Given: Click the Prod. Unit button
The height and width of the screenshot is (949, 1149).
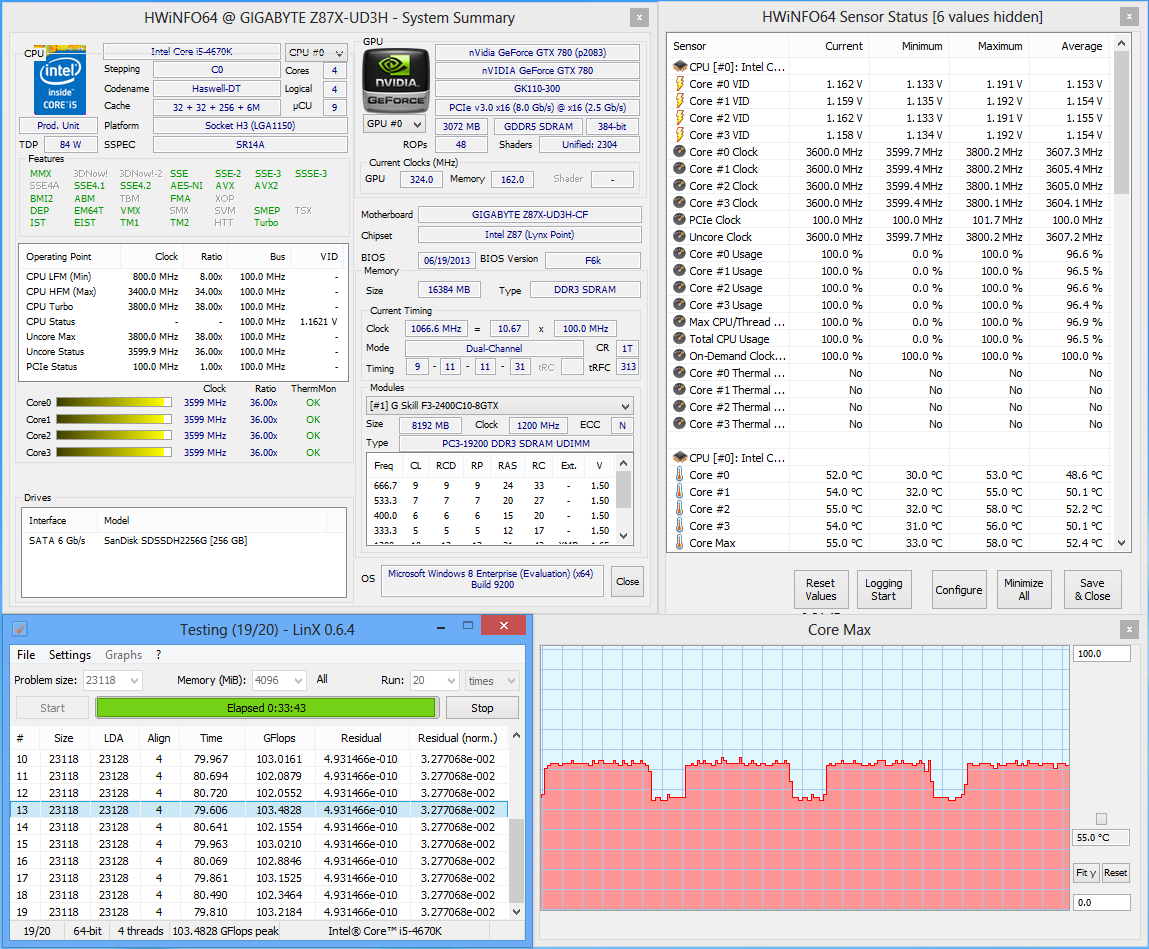Looking at the screenshot, I should tap(58, 125).
